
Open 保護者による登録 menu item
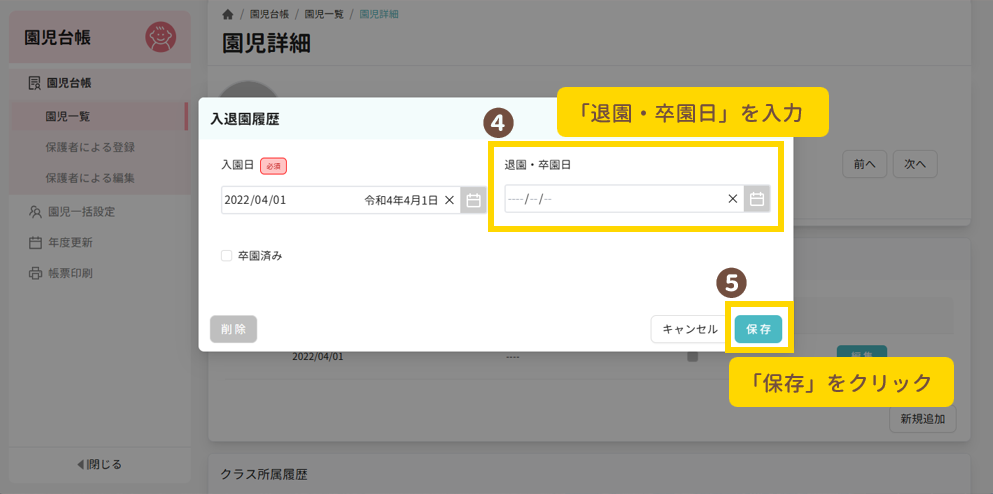[x=90, y=147]
